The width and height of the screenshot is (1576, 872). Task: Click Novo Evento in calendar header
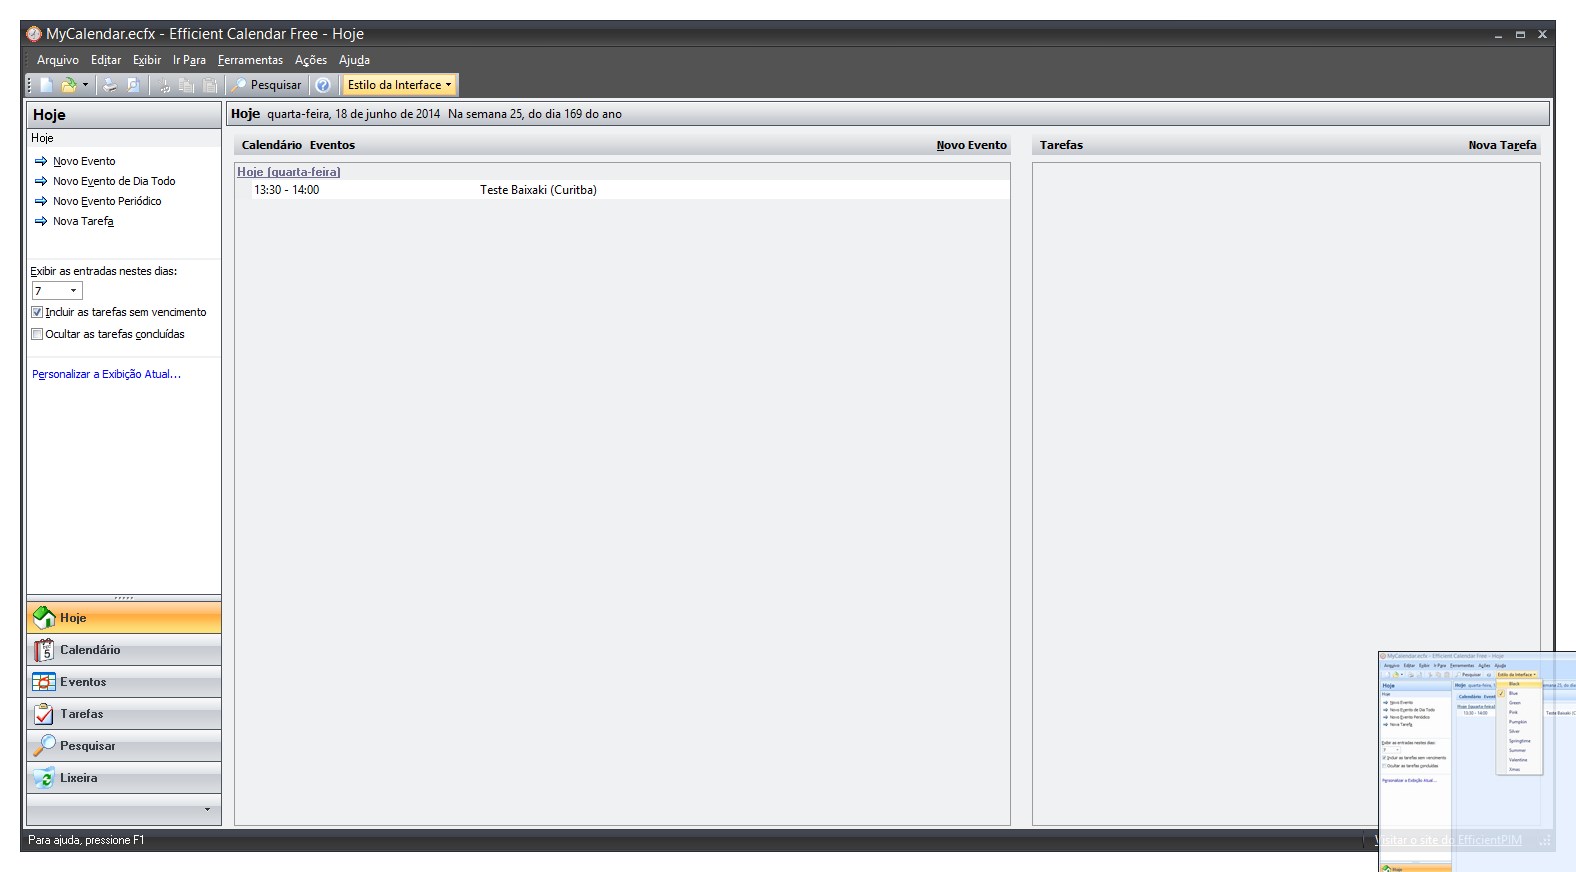click(x=971, y=145)
